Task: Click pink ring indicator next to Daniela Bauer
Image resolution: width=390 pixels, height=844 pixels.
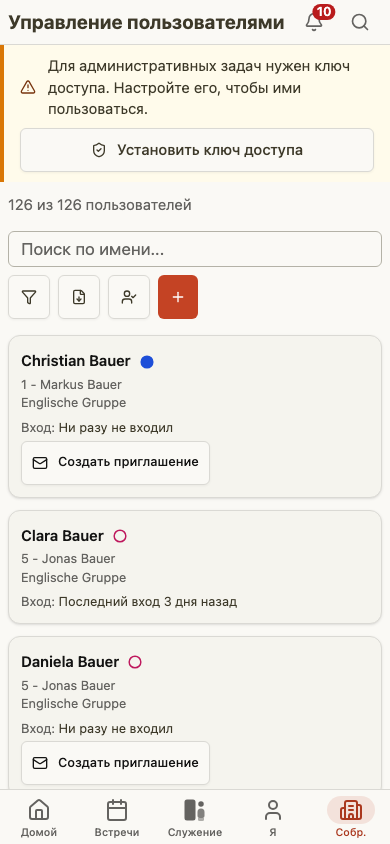Action: (135, 662)
